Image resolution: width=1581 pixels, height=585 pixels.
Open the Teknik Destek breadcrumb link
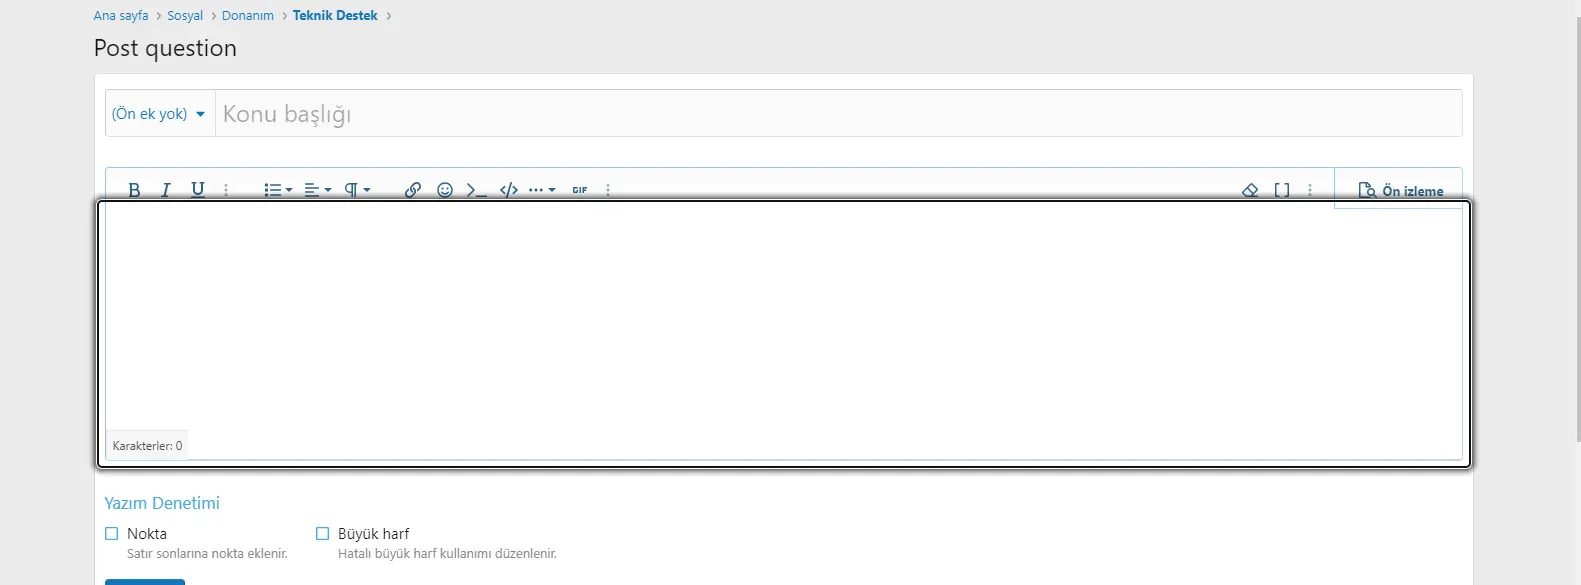click(x=335, y=16)
